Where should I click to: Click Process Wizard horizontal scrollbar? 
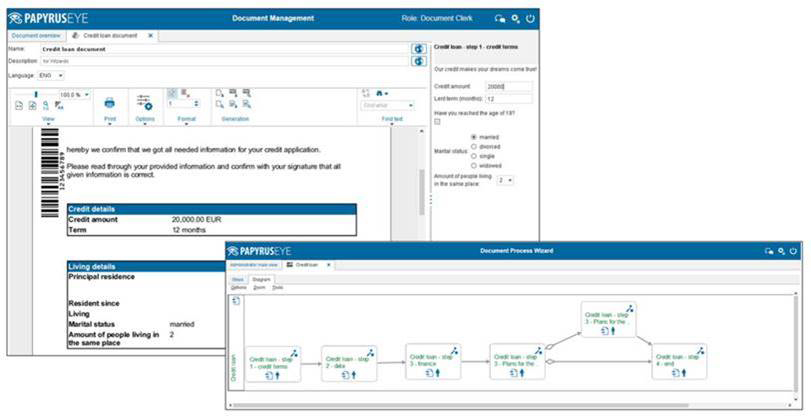tap(460, 405)
